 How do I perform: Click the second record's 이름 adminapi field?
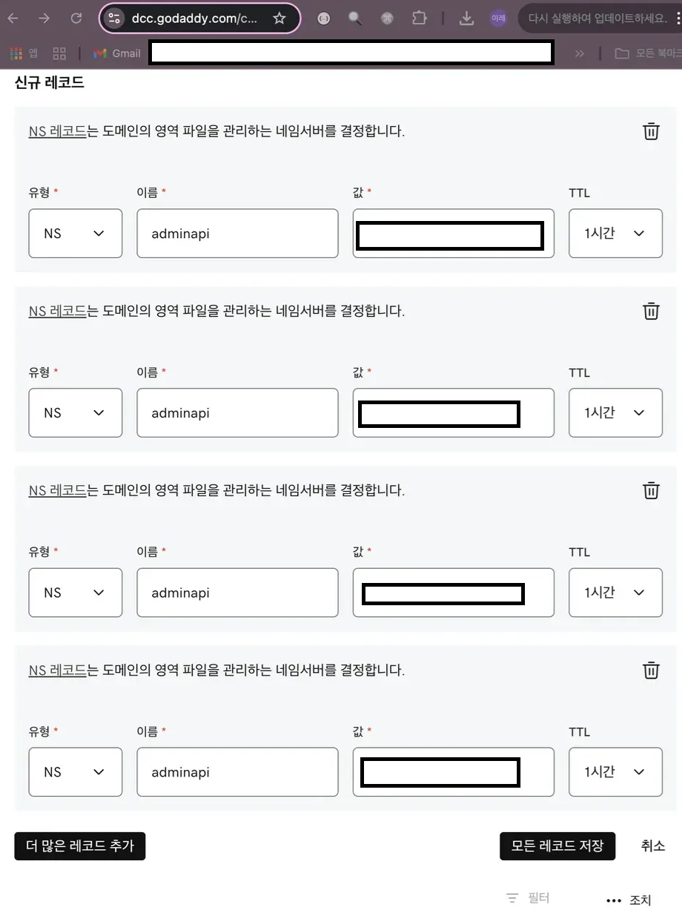(x=237, y=413)
